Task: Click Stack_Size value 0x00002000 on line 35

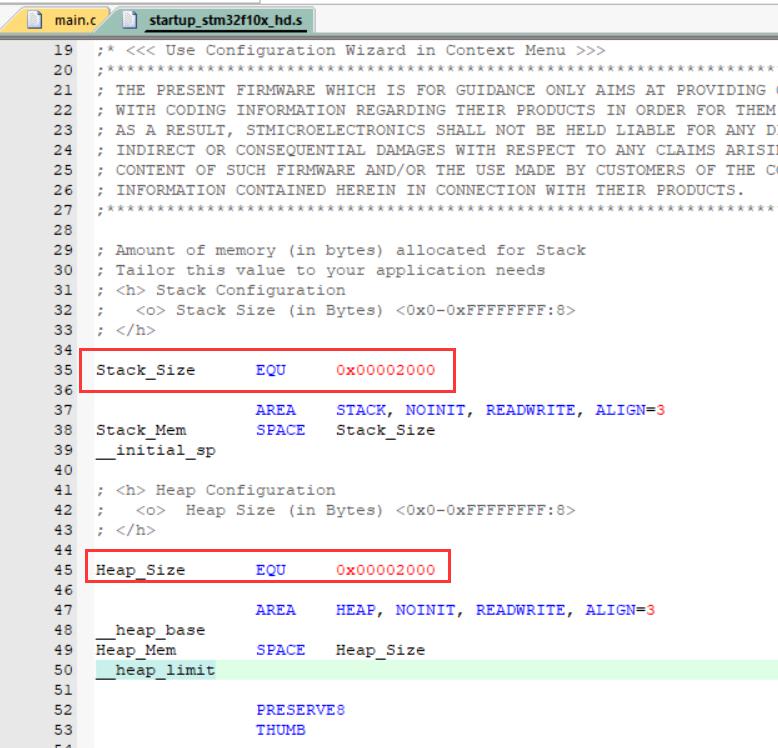Action: (x=386, y=370)
